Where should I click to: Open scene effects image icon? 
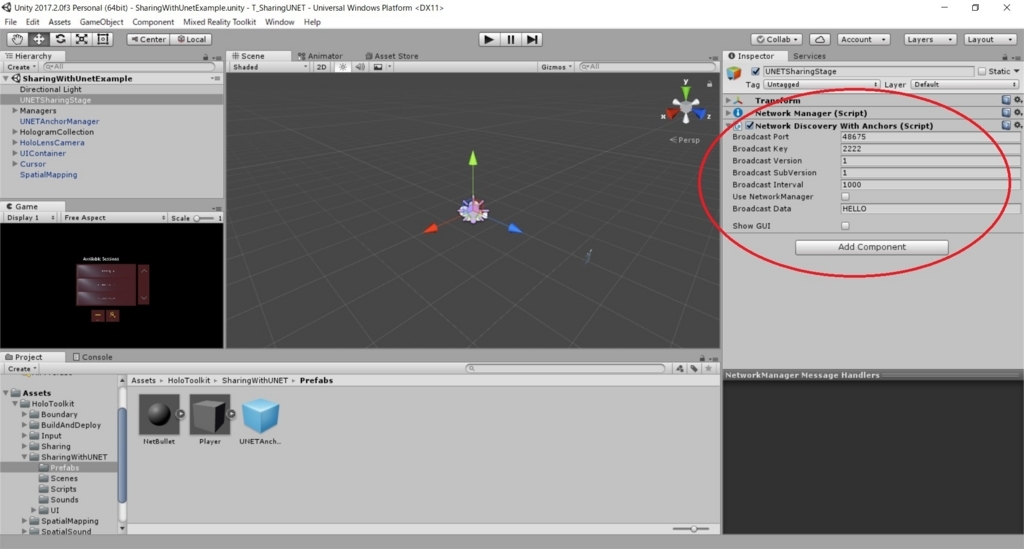[377, 67]
